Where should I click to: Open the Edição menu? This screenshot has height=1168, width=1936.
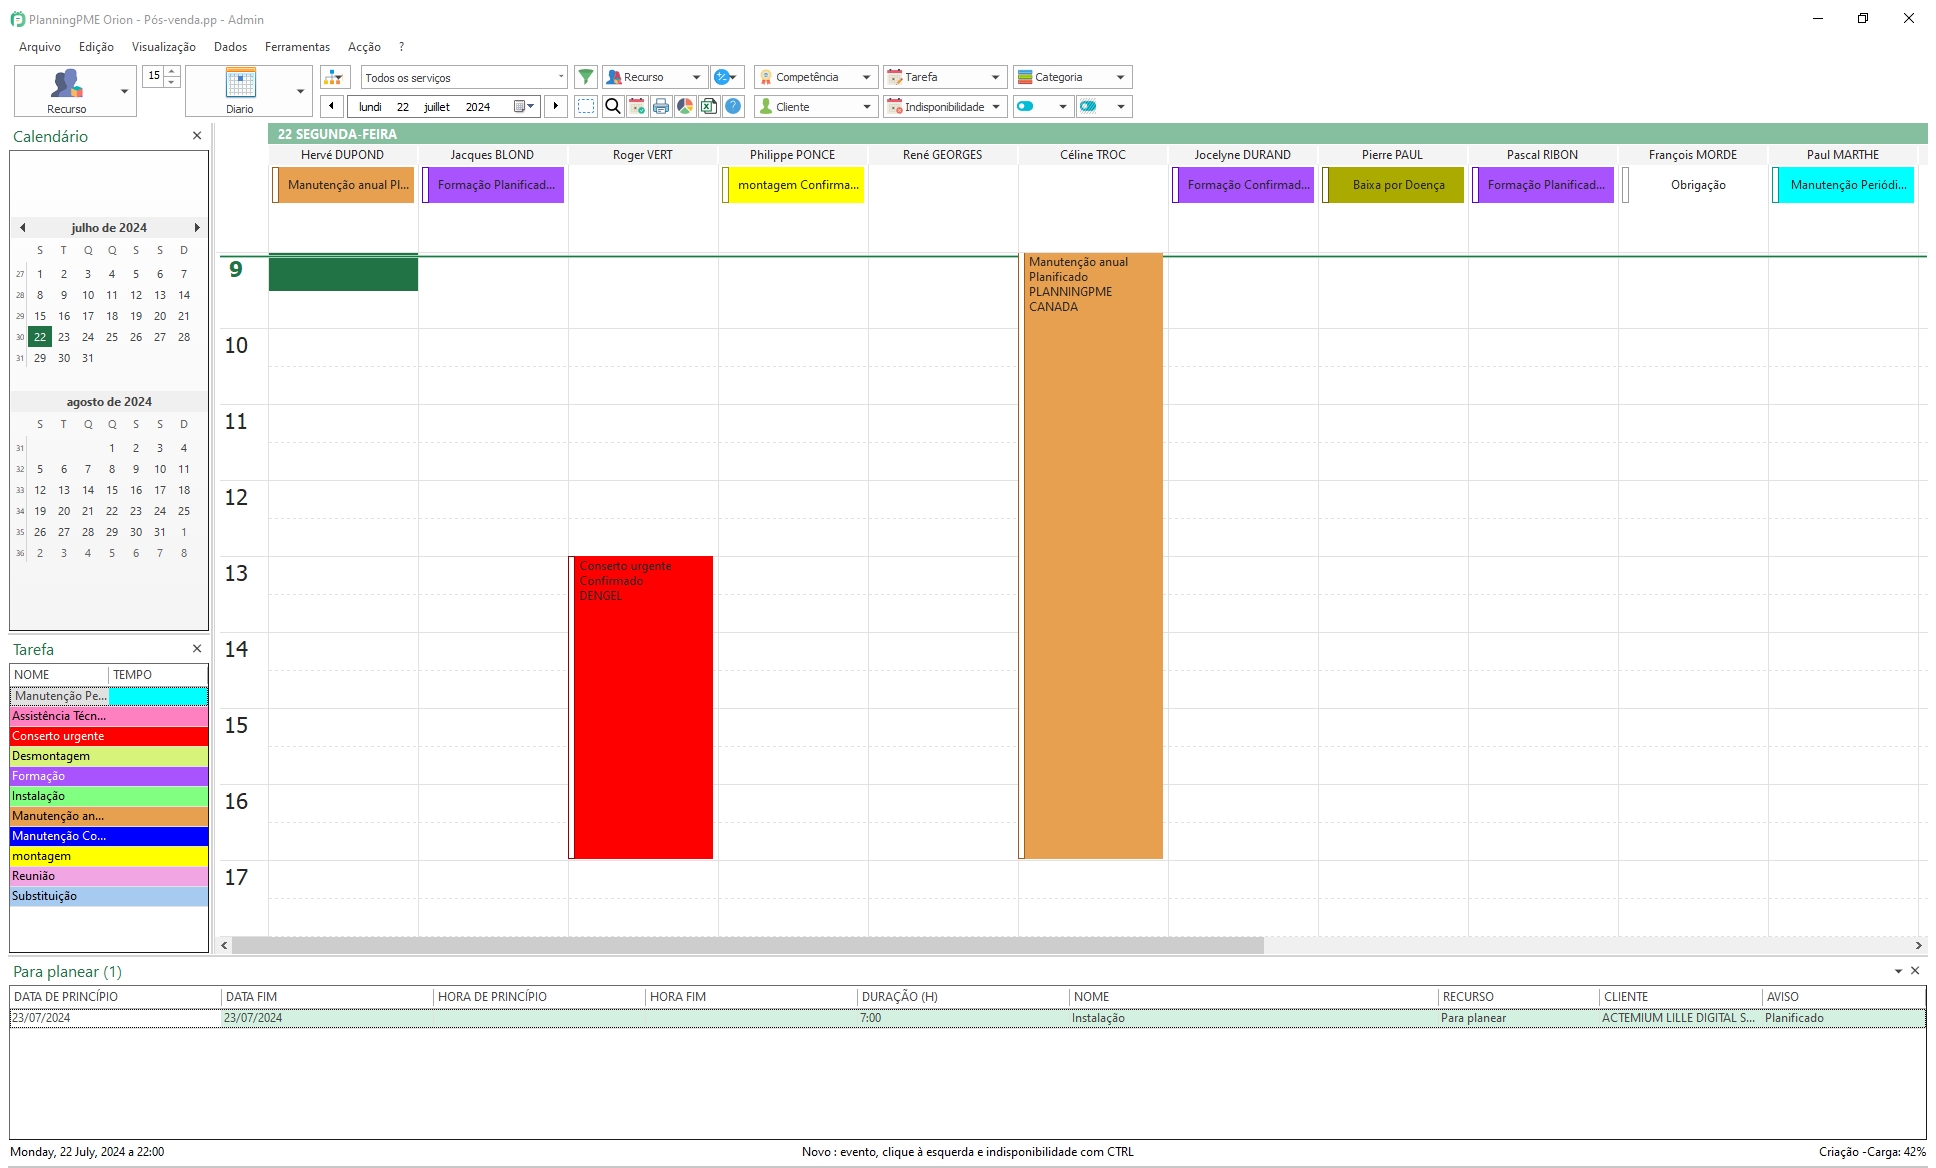96,47
